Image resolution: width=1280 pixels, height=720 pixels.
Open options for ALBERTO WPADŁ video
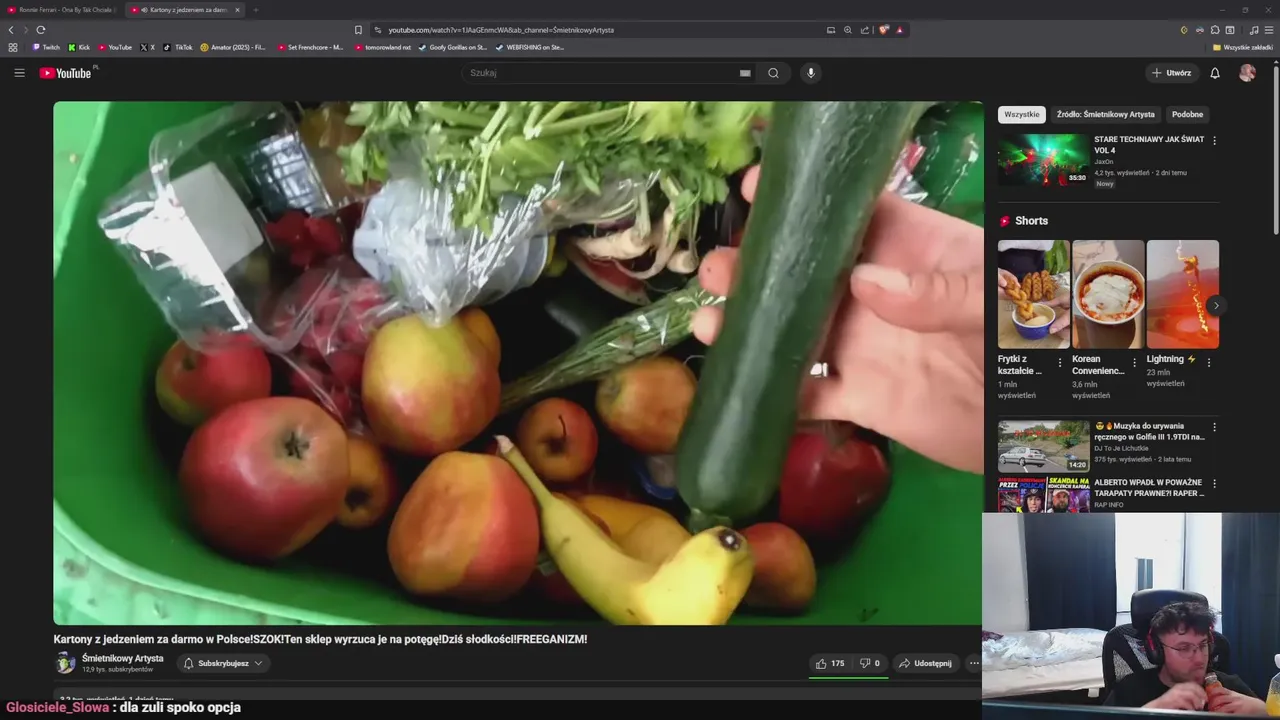[1215, 484]
